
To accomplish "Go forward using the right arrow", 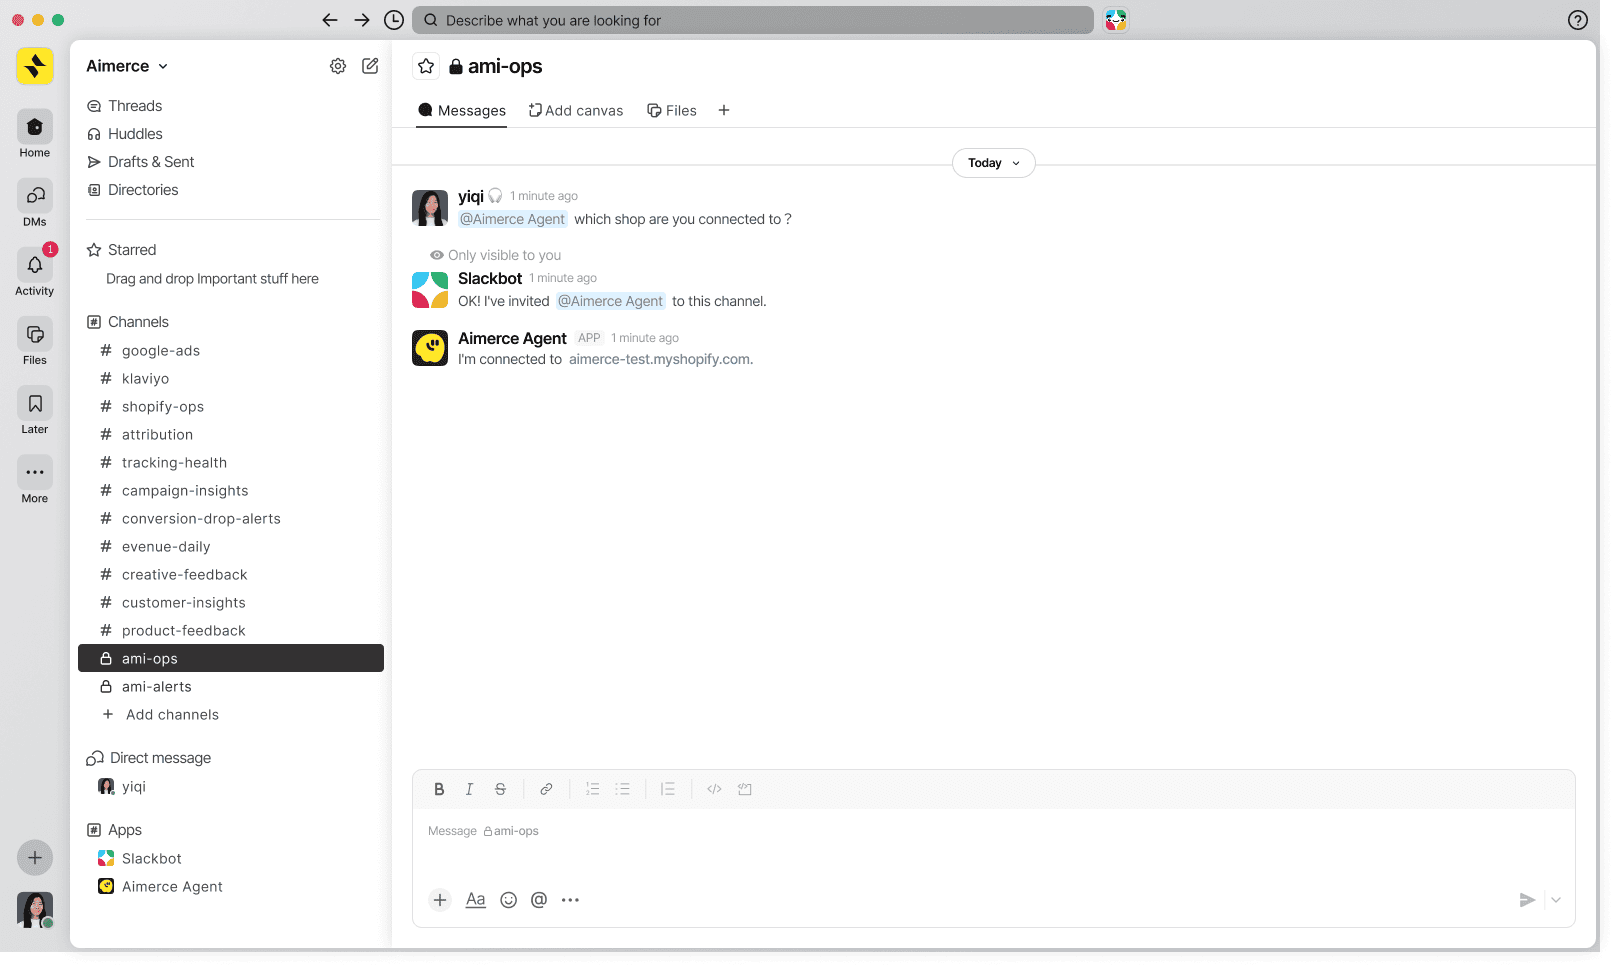I will click(362, 20).
